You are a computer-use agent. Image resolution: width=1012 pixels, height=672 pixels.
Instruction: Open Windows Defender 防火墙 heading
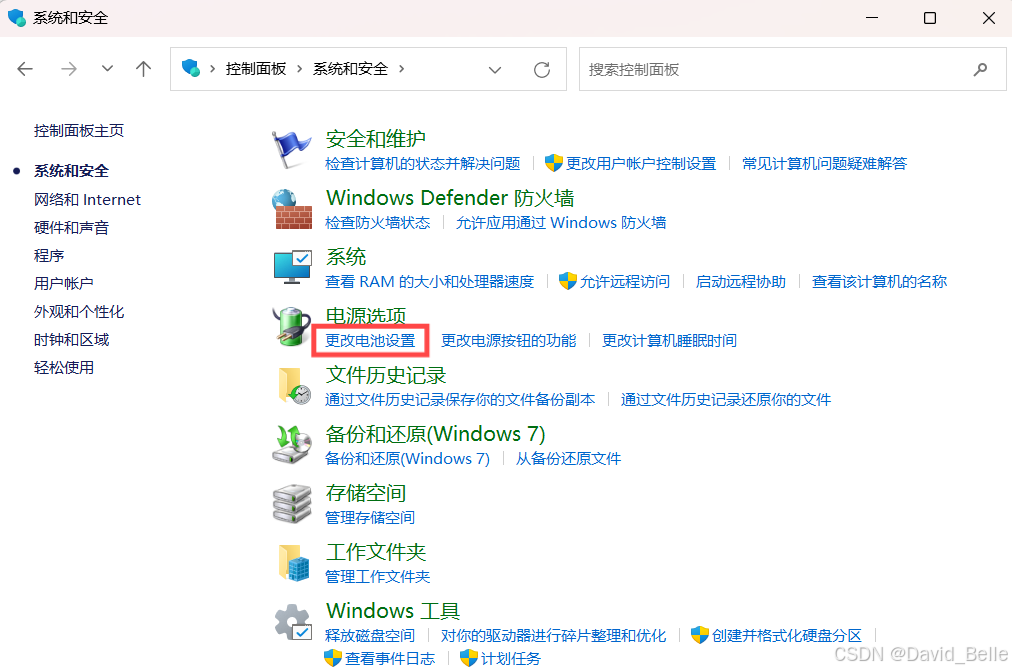coord(450,198)
